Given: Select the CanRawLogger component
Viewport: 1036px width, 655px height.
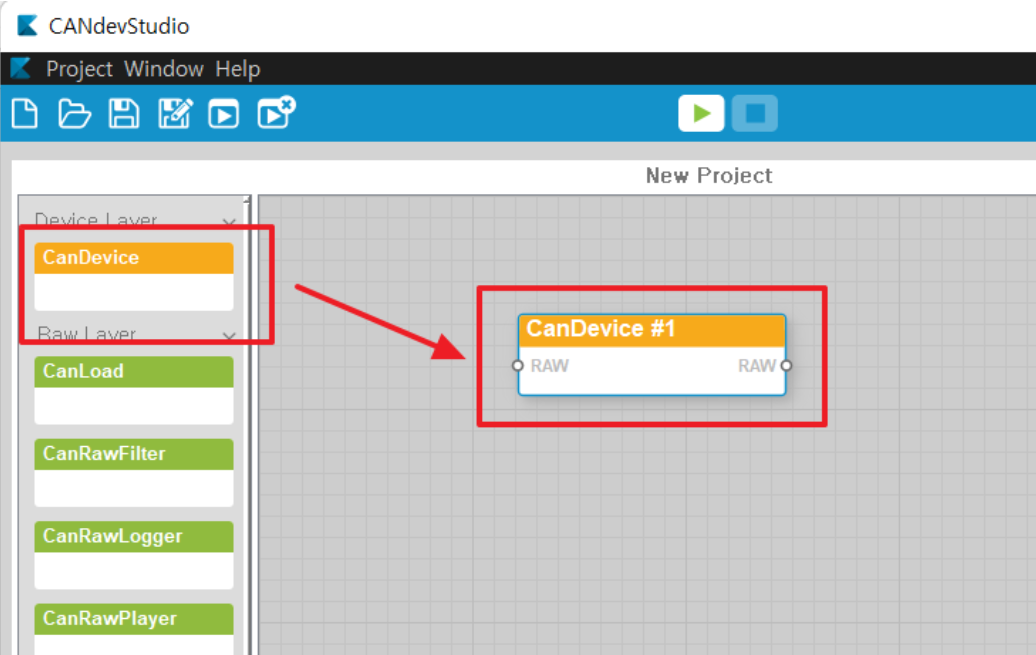Looking at the screenshot, I should [x=134, y=537].
